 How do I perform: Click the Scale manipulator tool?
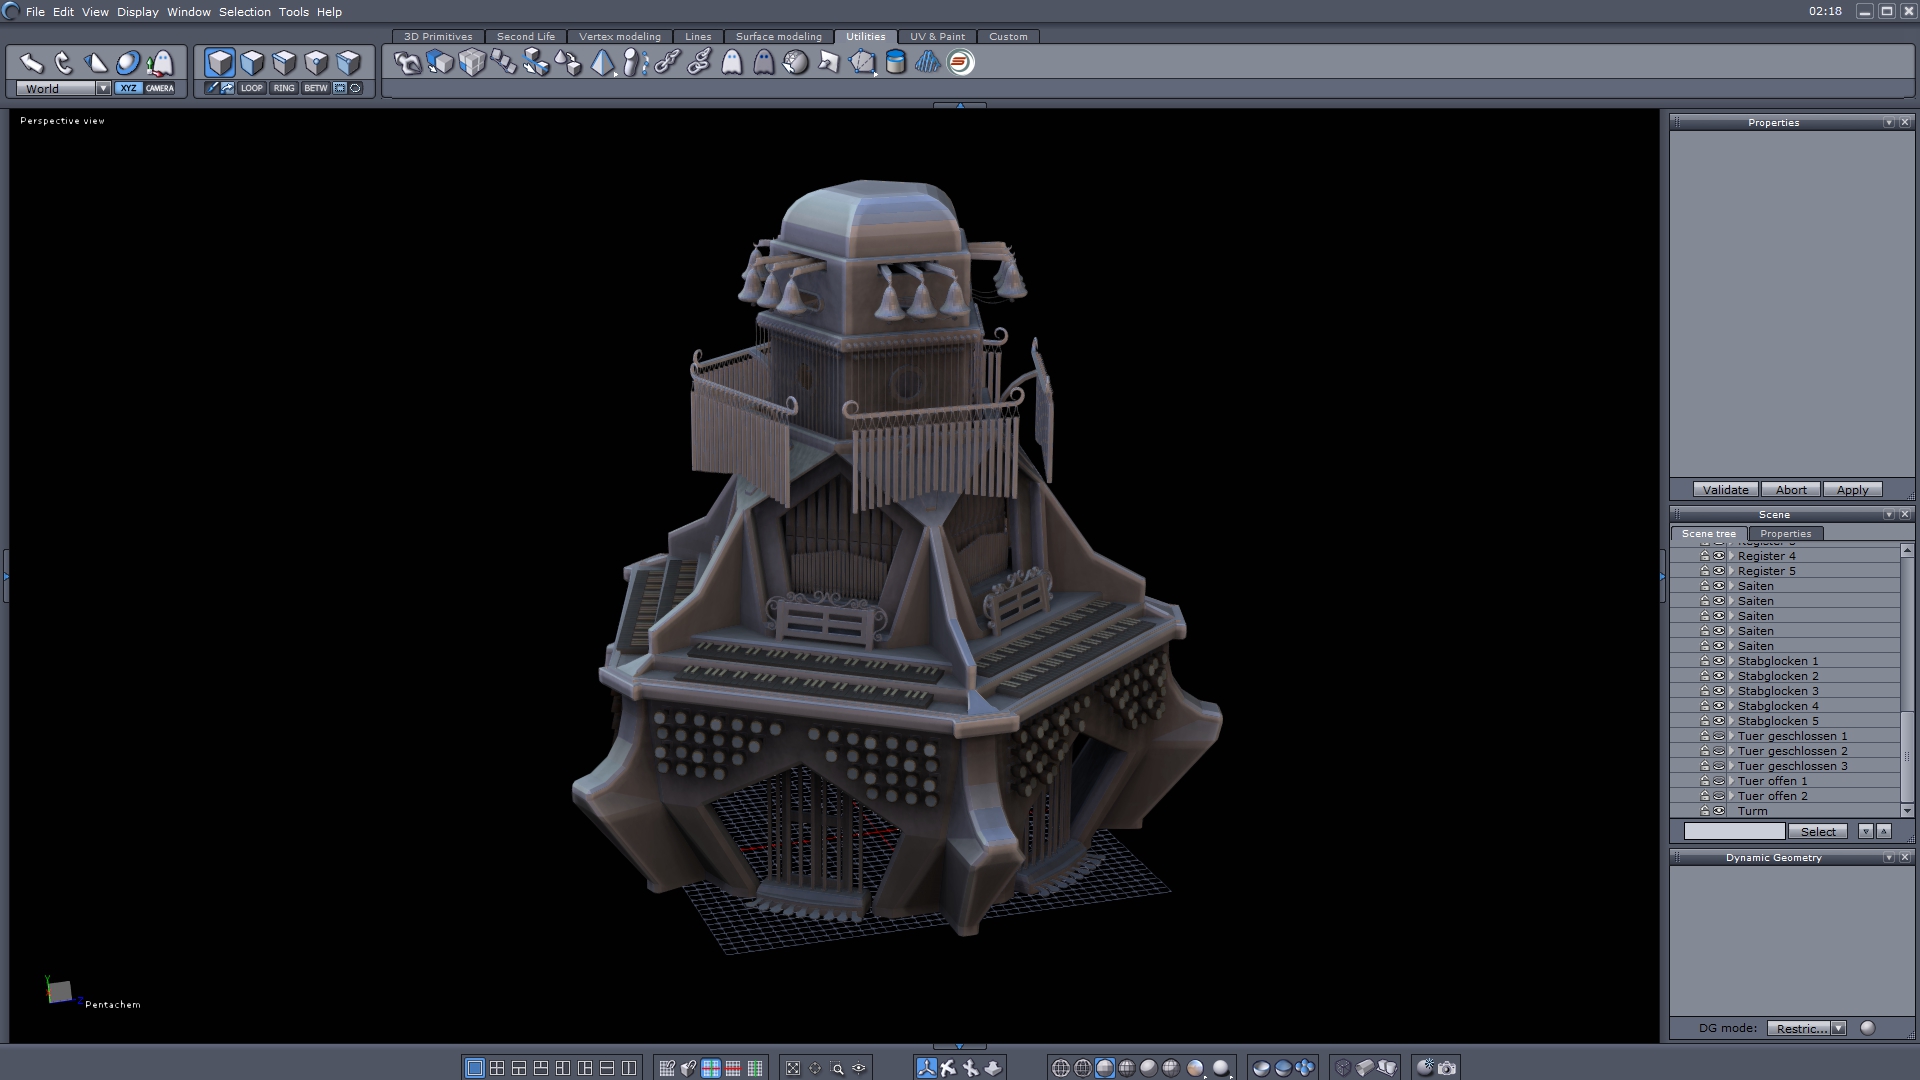click(x=96, y=64)
